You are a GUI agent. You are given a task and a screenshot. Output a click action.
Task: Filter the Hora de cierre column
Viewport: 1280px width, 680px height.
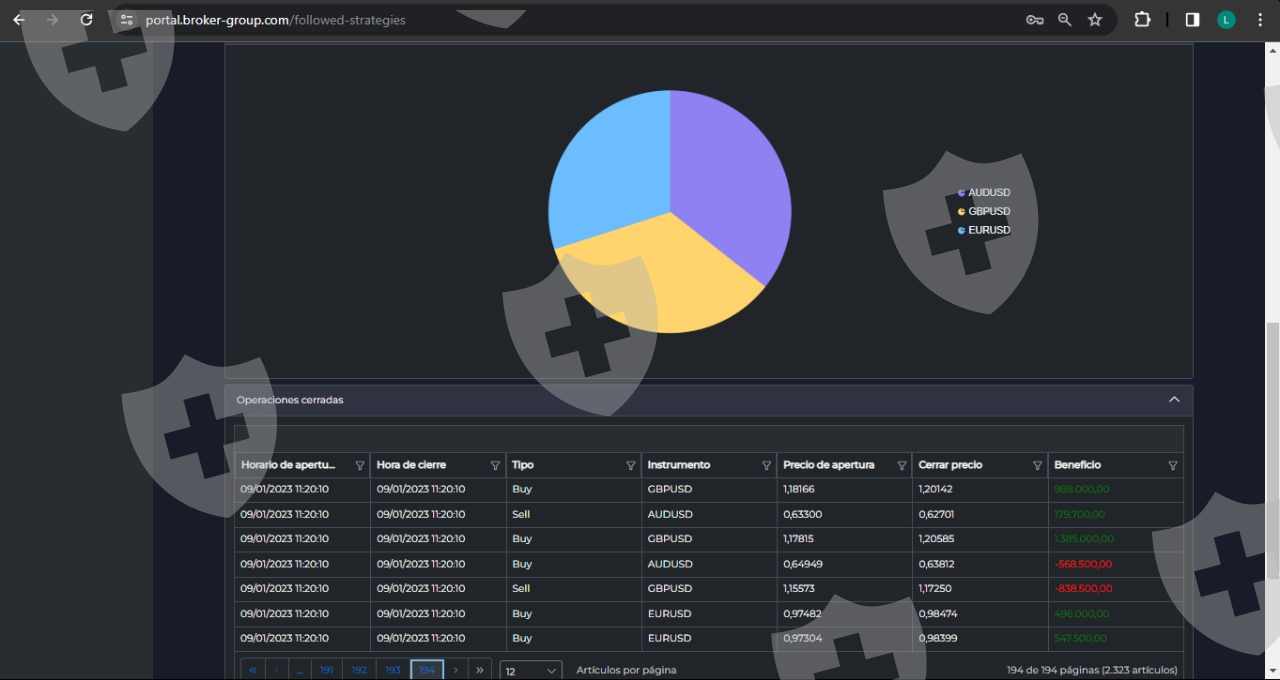click(x=495, y=466)
